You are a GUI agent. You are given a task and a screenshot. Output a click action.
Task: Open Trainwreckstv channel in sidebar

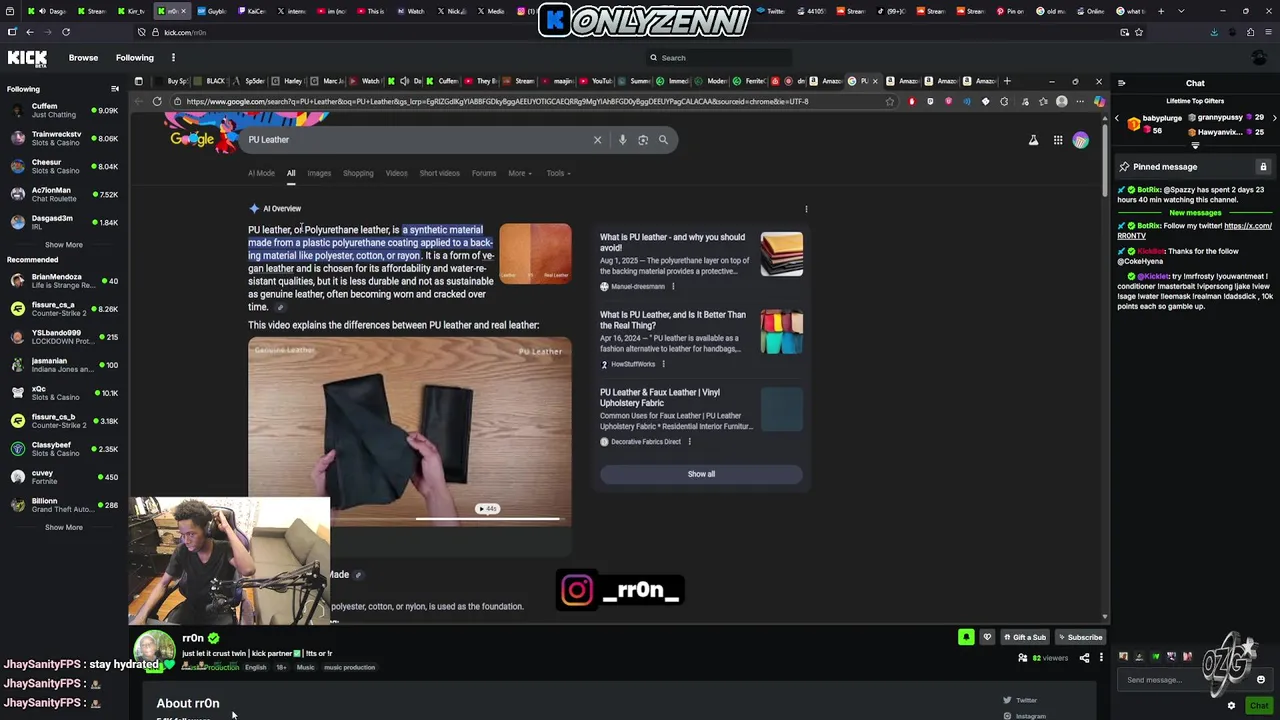(62, 138)
